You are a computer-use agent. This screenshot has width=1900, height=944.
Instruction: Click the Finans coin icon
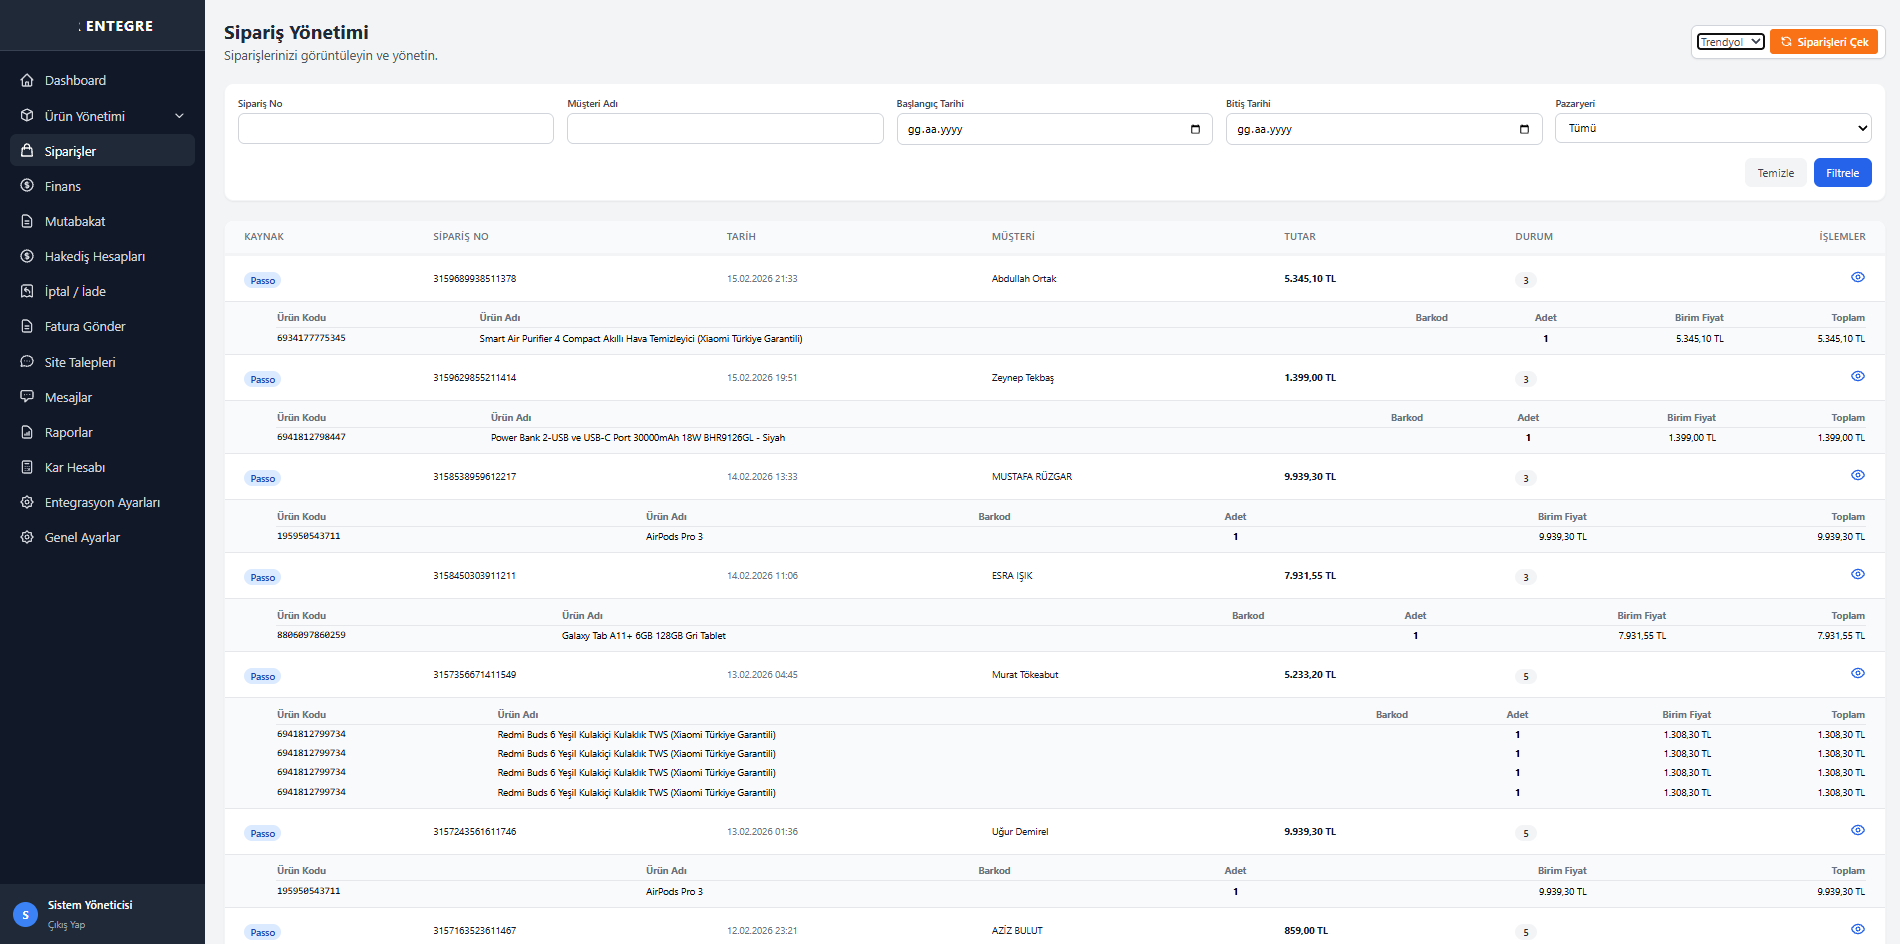coord(27,186)
